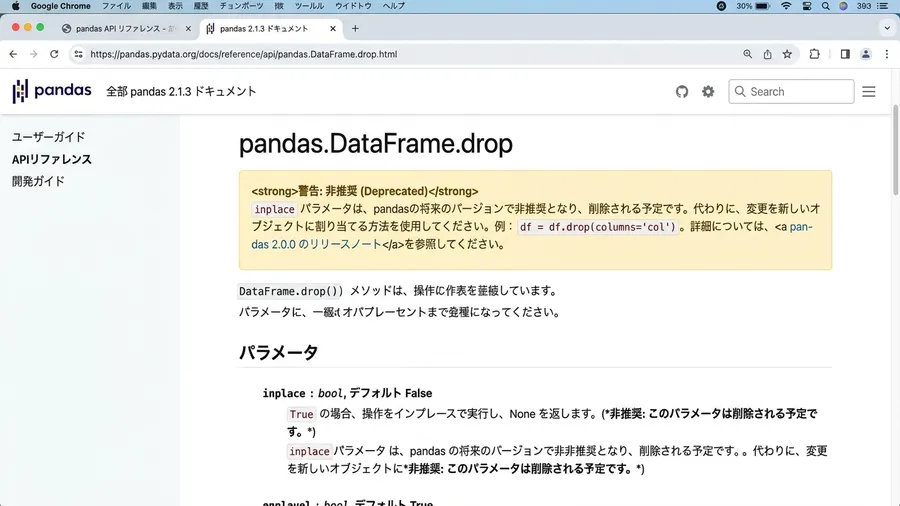Open the 編集 menu
This screenshot has width=900, height=506.
149,6
